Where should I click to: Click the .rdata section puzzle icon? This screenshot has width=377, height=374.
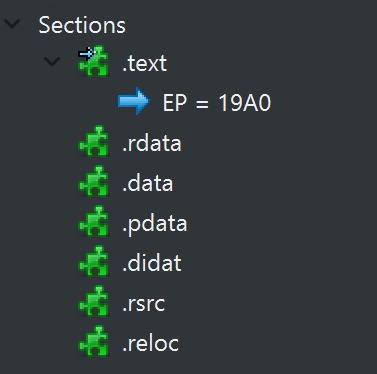[94, 141]
